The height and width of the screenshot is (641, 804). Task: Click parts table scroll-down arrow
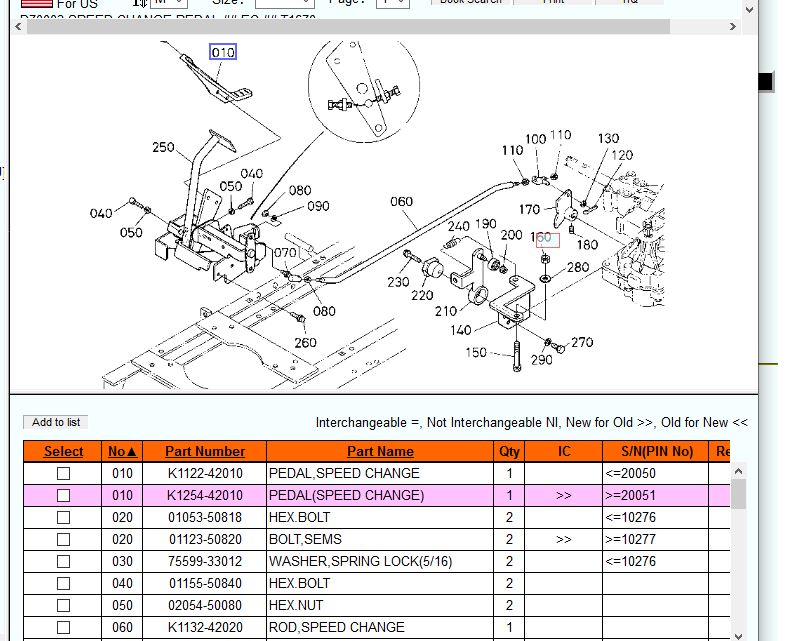pyautogui.click(x=738, y=636)
